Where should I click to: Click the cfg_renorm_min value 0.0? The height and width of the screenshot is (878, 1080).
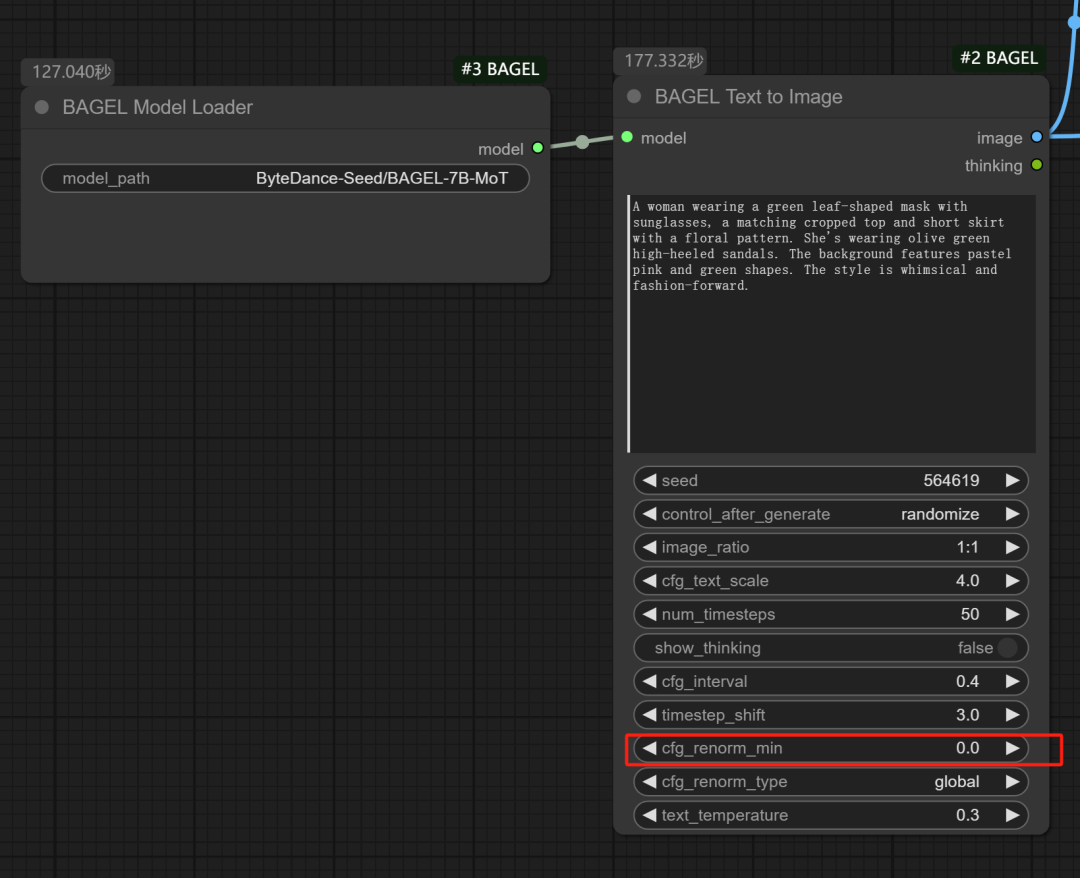point(967,748)
